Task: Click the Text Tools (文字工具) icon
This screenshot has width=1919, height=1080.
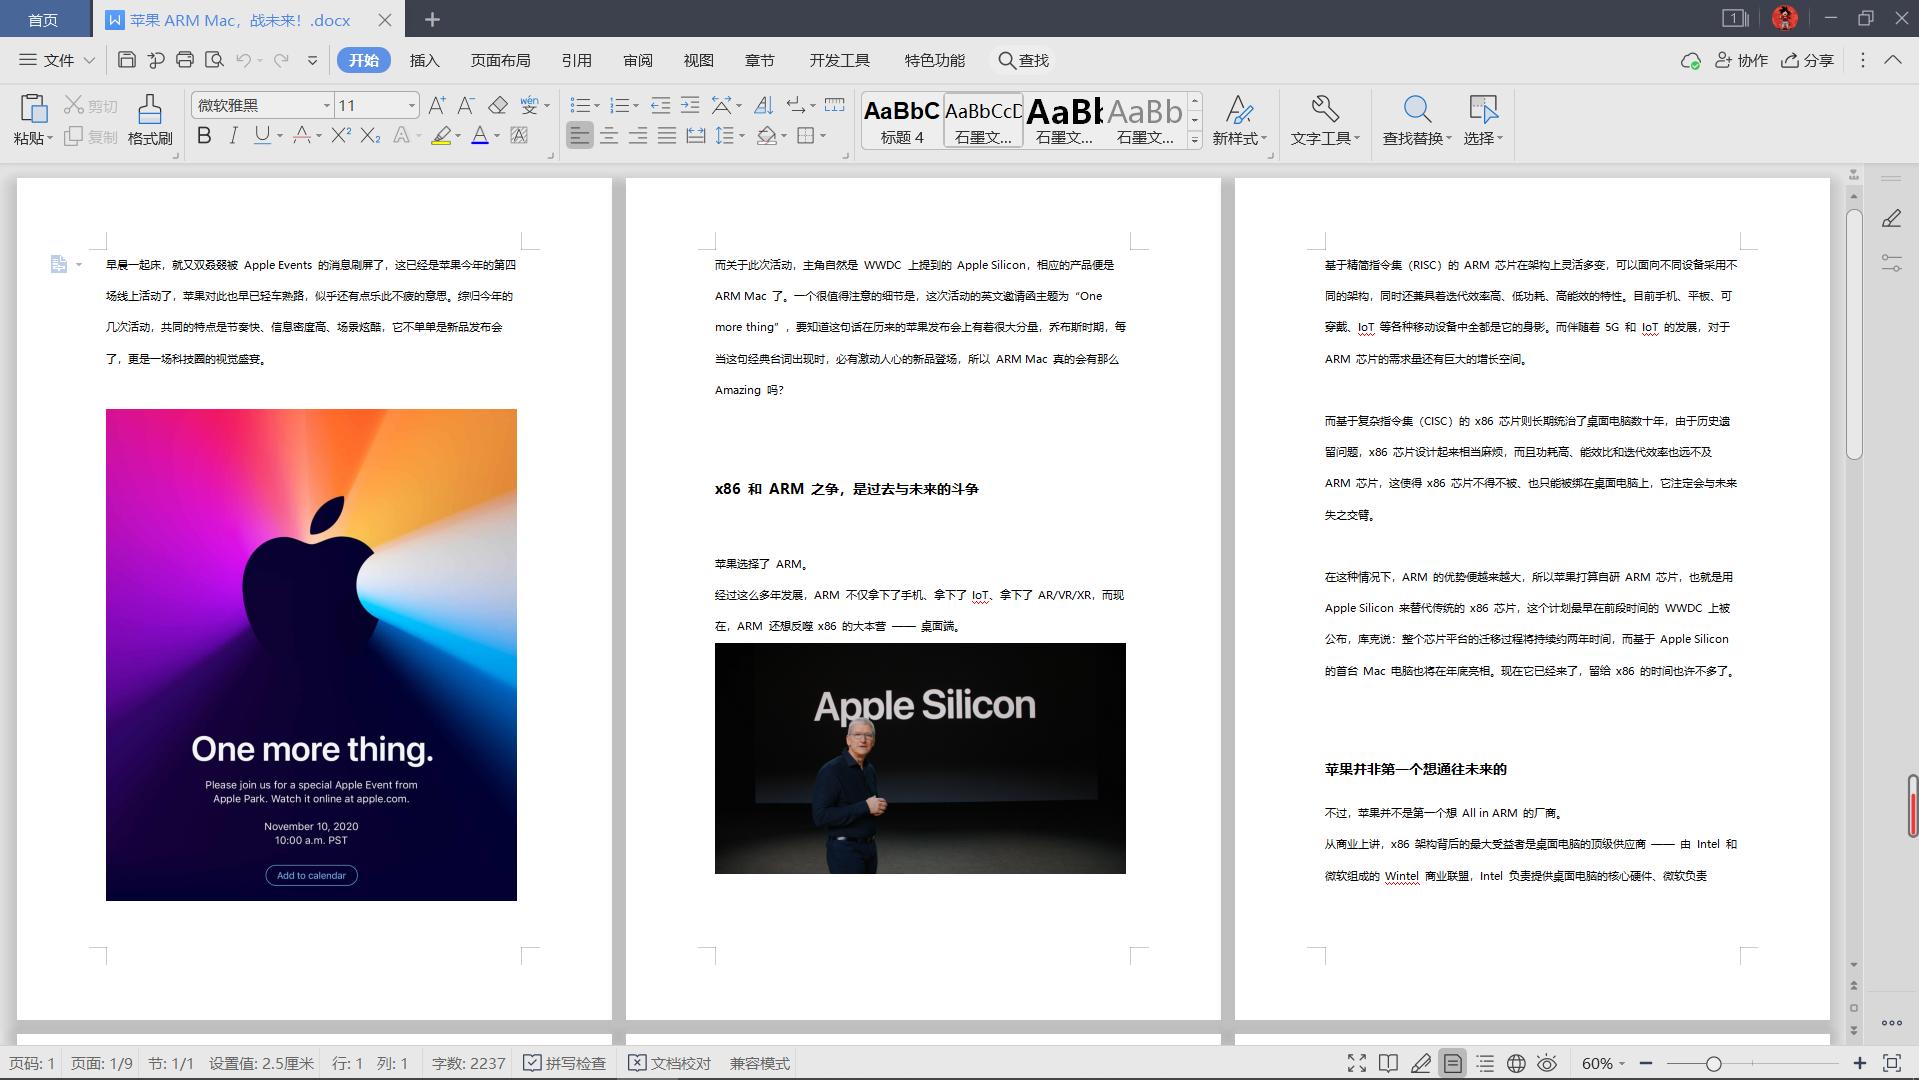Action: coord(1324,110)
